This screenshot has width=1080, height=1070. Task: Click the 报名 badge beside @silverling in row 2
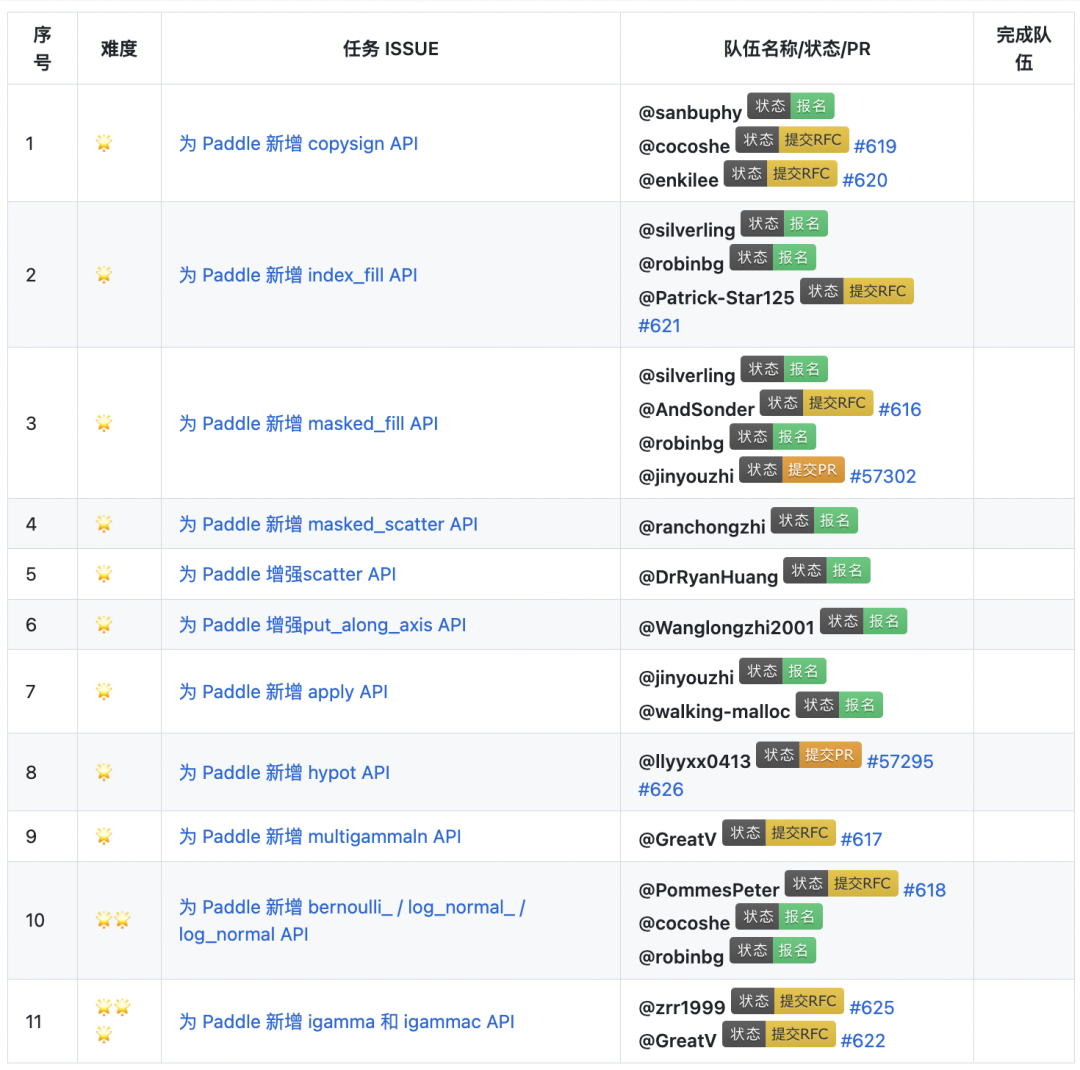[784, 224]
